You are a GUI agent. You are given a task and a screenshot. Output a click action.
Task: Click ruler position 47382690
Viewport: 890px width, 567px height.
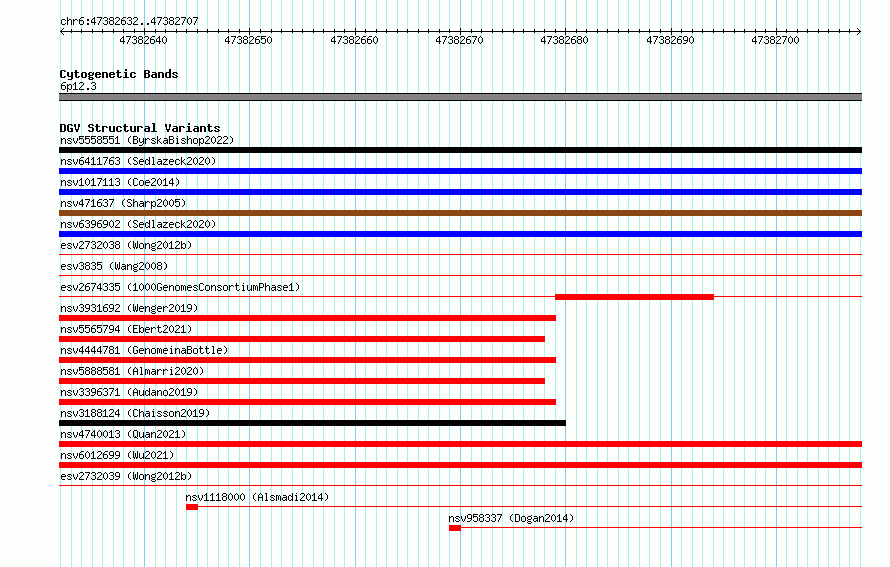(x=670, y=40)
